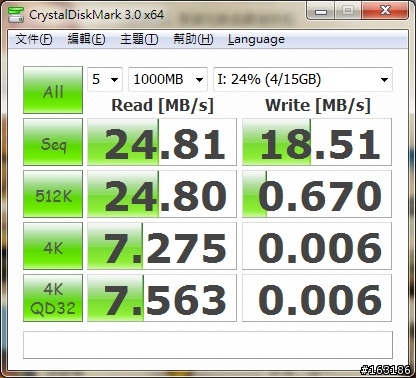This screenshot has width=417, height=378.
Task: Select the 4K QD32 write result 0.006
Action: click(x=317, y=298)
